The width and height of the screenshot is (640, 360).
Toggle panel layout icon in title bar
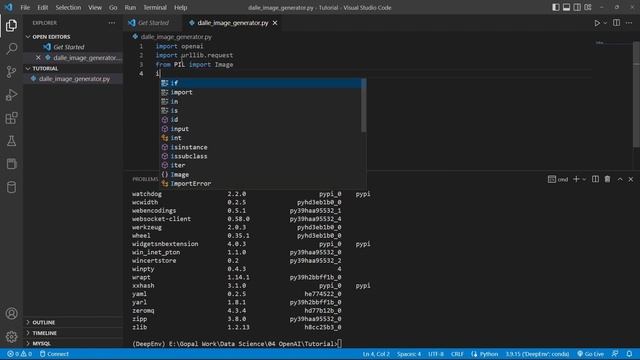566,7
